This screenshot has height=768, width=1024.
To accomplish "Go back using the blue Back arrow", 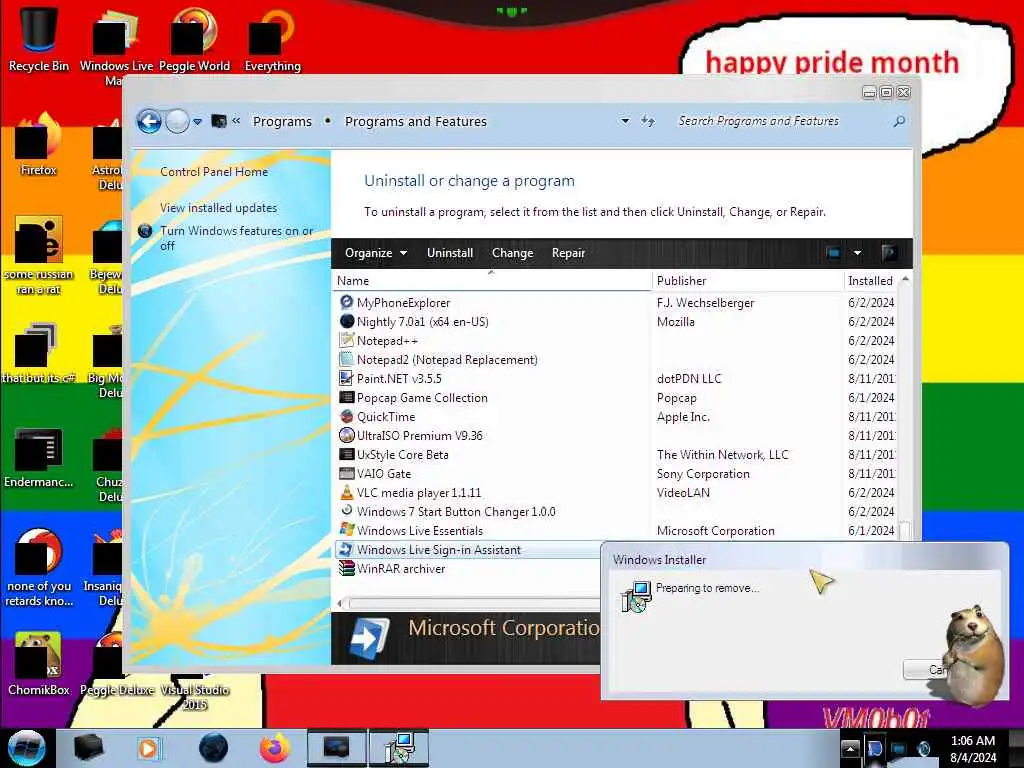I will (149, 121).
